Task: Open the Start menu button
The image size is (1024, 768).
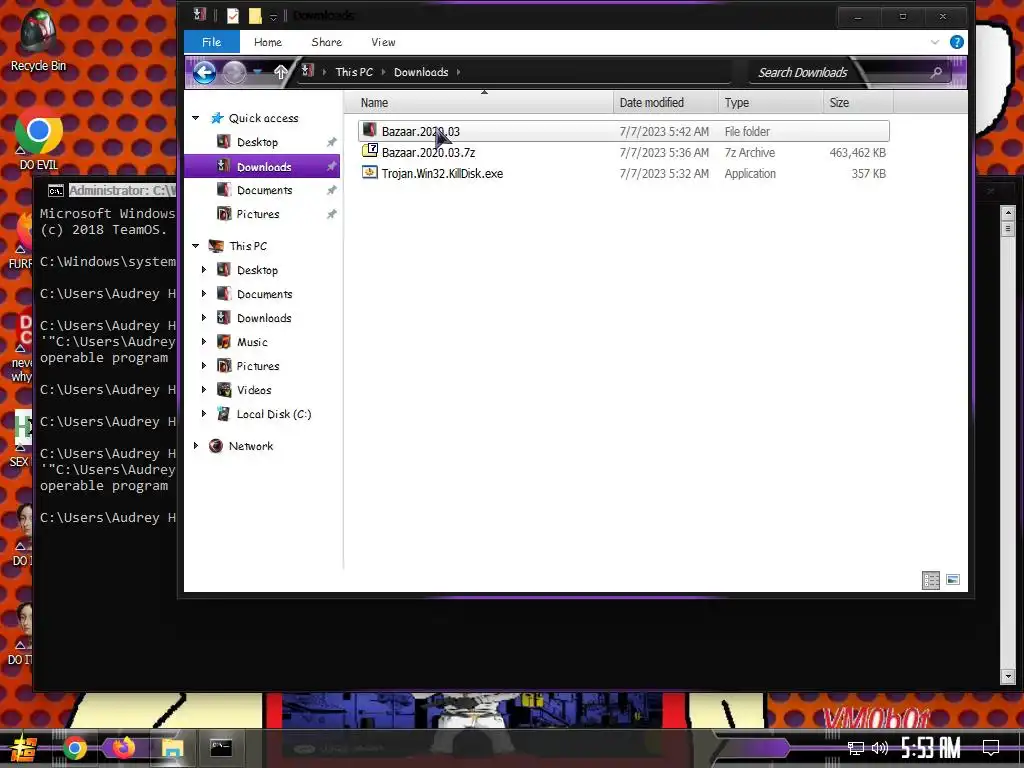Action: click(x=22, y=748)
